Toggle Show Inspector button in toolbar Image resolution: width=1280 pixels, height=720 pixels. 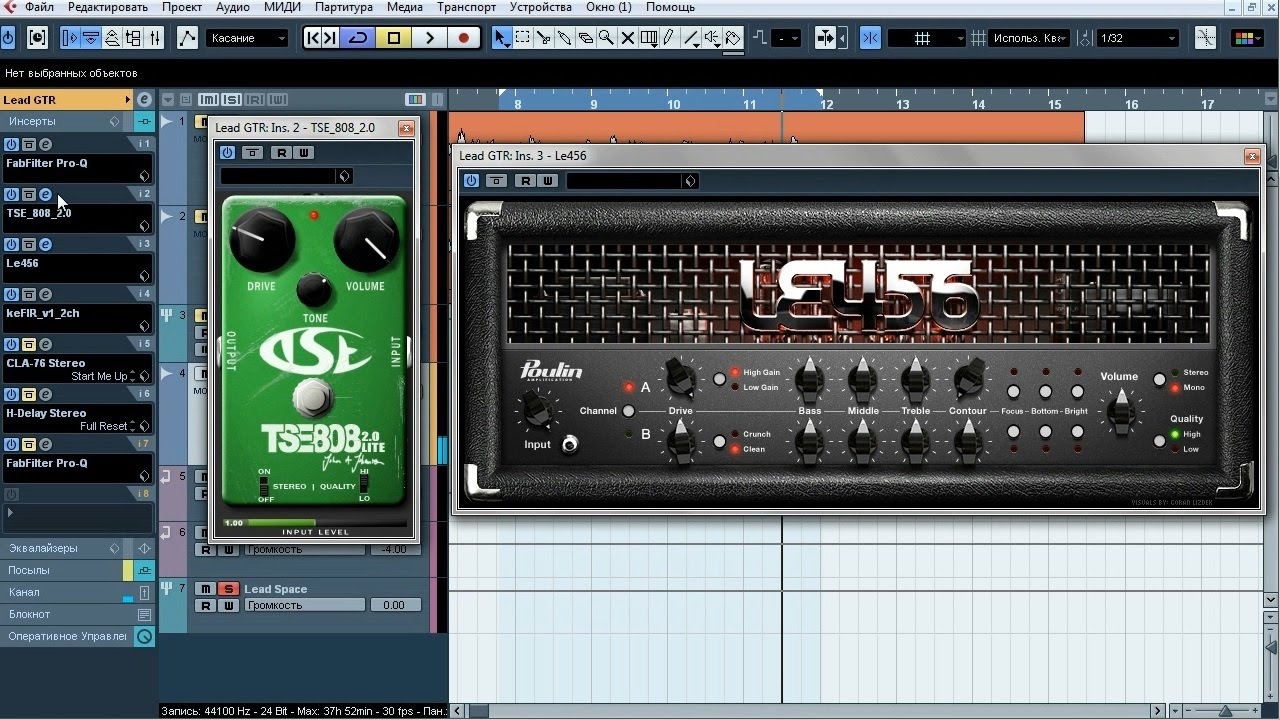(70, 38)
